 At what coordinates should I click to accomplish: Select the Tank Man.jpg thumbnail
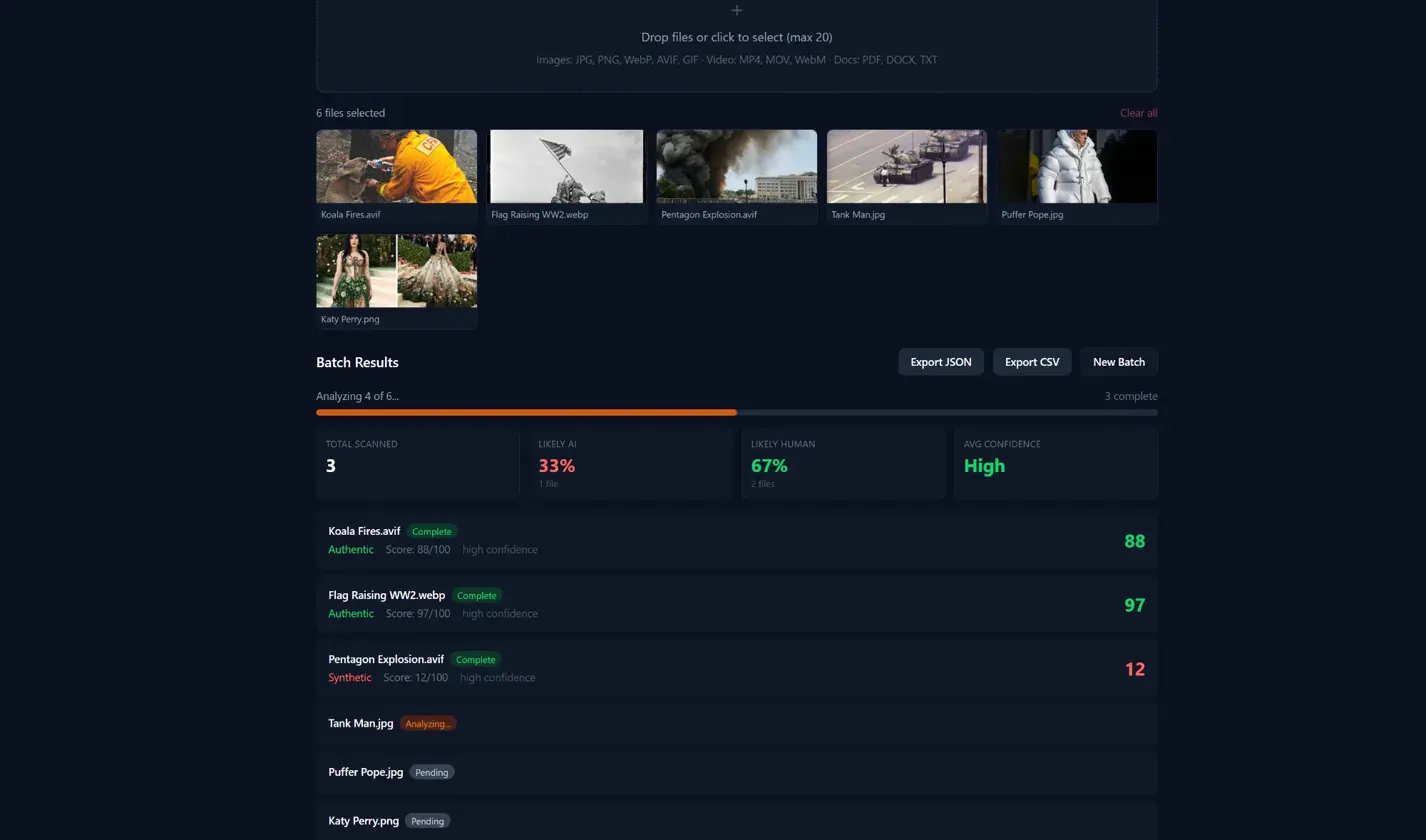pos(907,177)
